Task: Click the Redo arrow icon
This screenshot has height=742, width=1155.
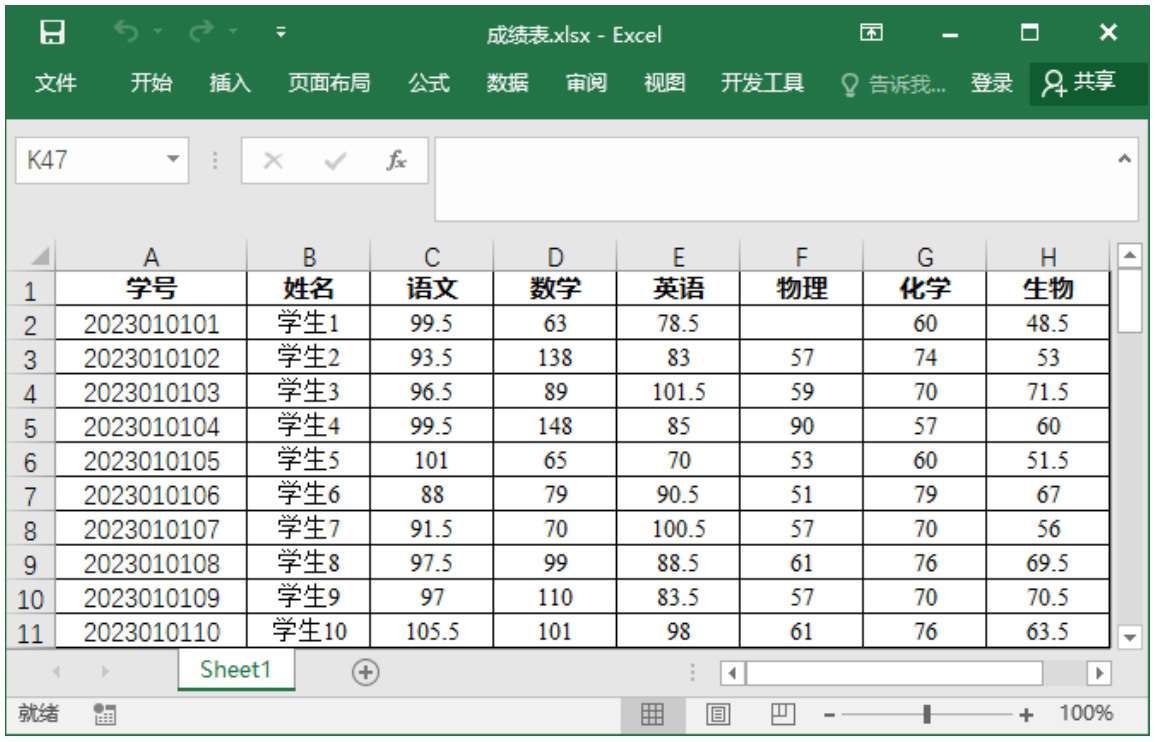Action: click(199, 33)
